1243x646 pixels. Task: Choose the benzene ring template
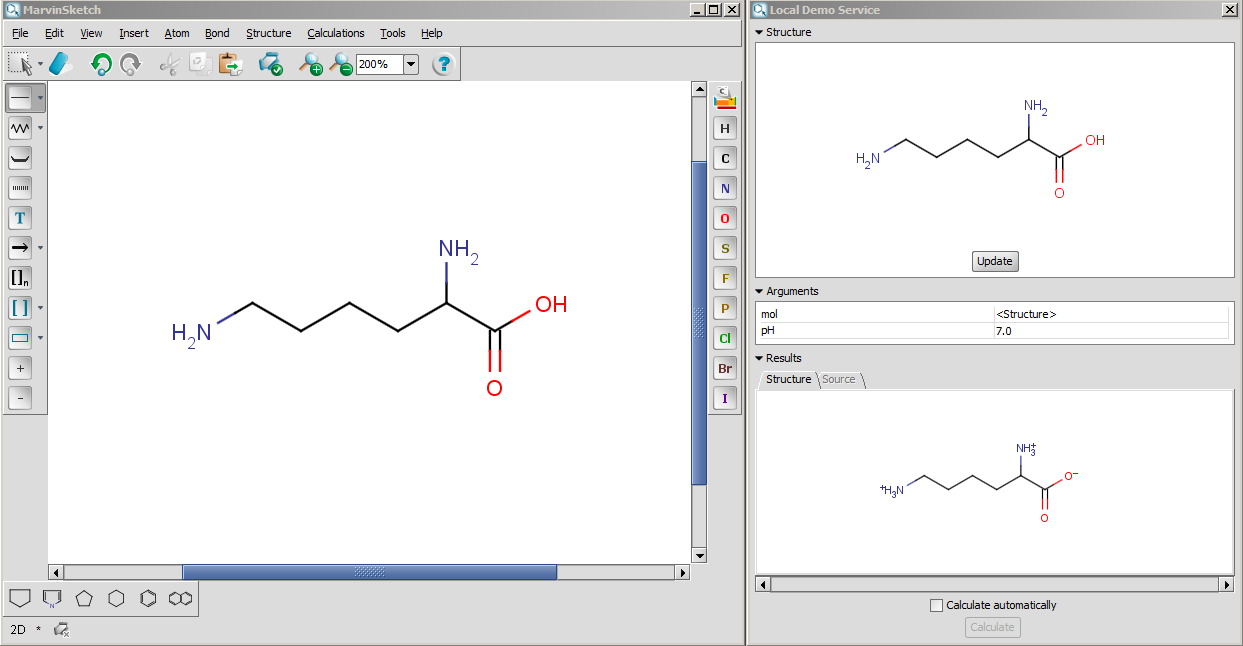pyautogui.click(x=148, y=598)
